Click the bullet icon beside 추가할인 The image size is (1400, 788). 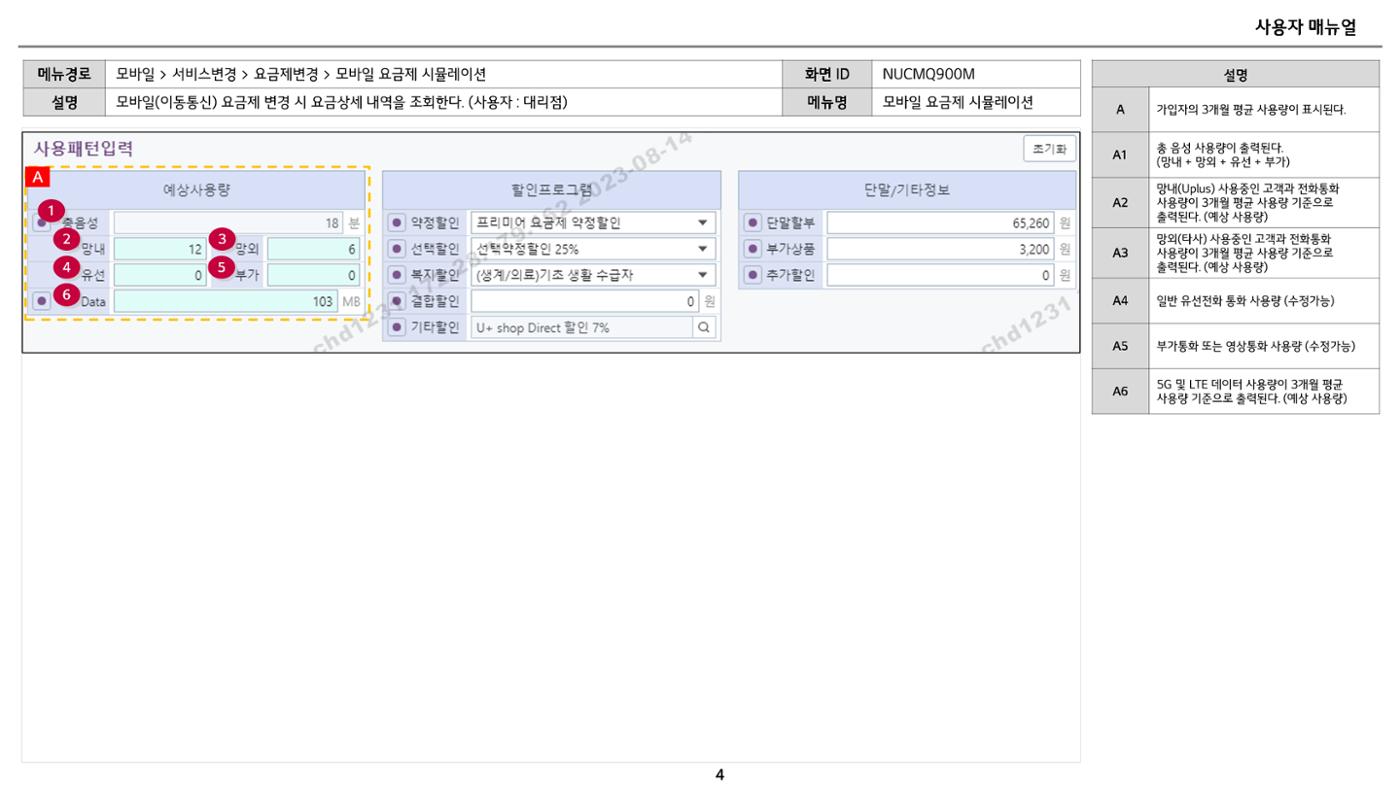point(753,275)
